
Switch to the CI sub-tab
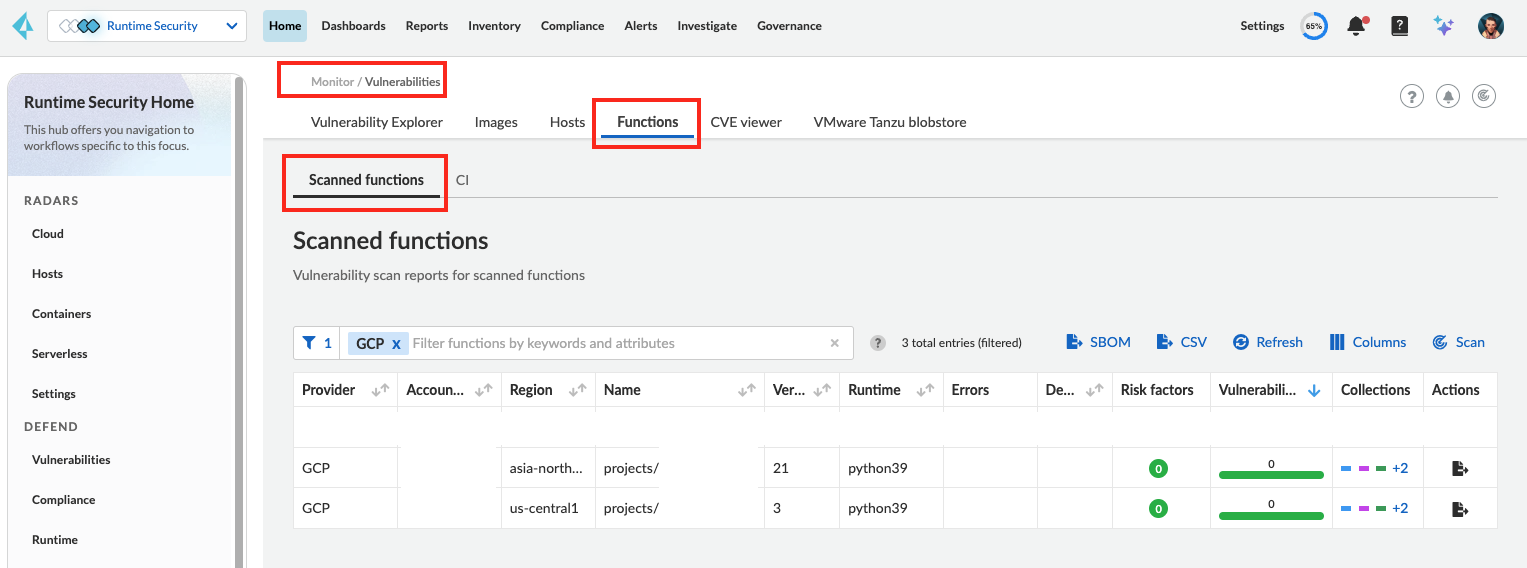(462, 181)
